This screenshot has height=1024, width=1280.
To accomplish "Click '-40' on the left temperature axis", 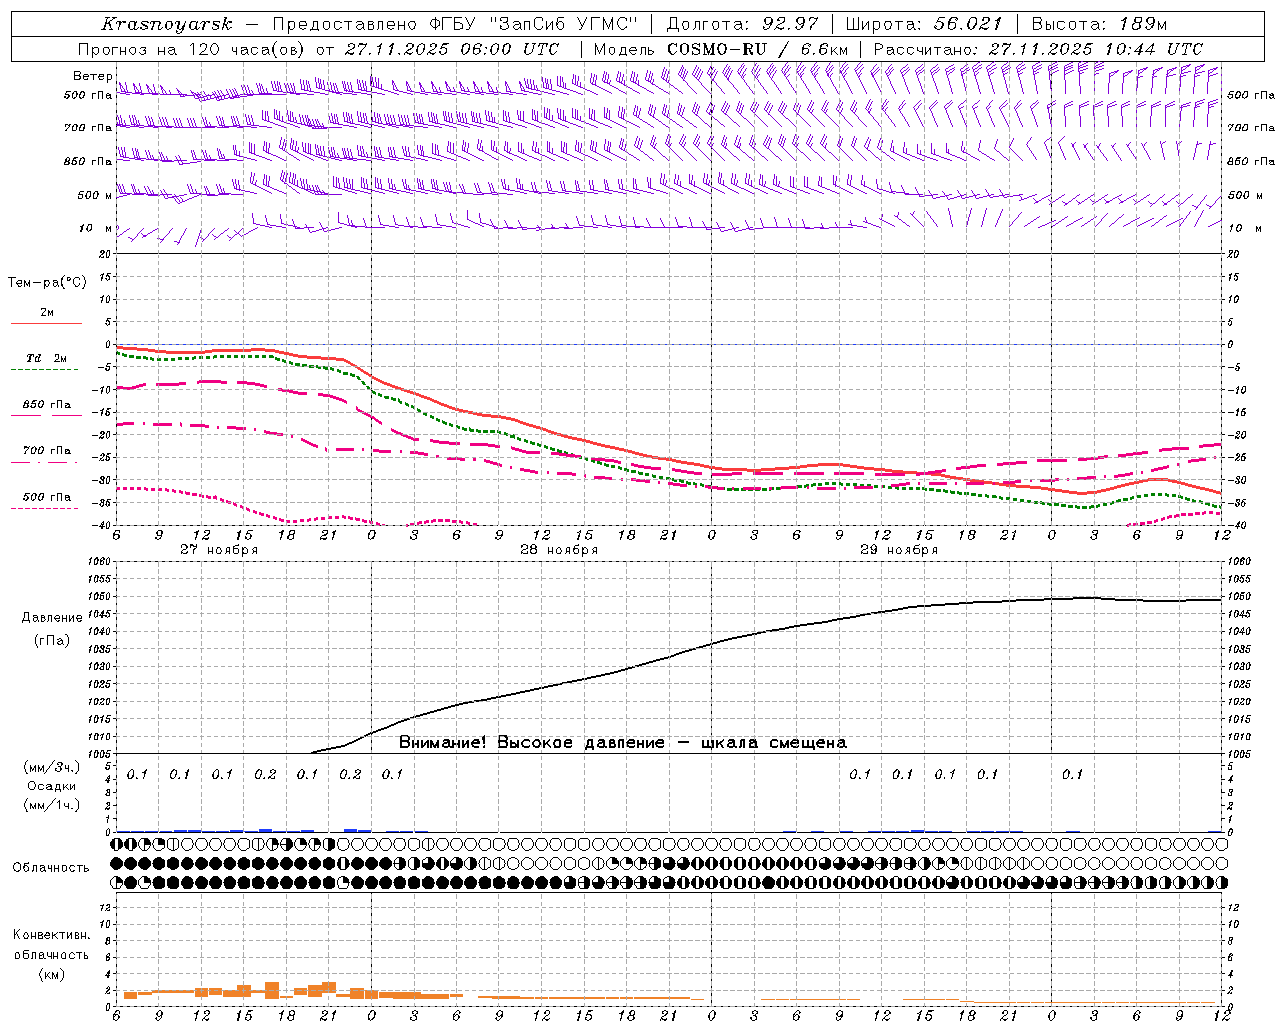I will pyautogui.click(x=103, y=526).
